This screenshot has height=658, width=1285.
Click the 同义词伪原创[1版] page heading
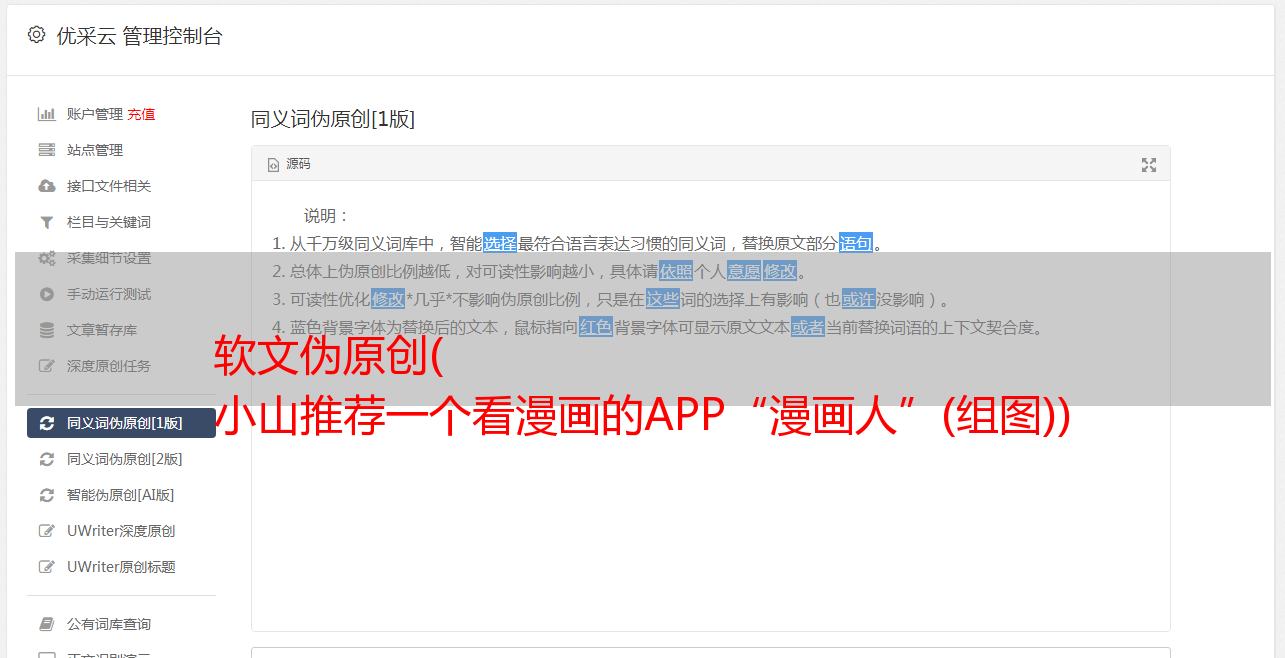point(333,119)
